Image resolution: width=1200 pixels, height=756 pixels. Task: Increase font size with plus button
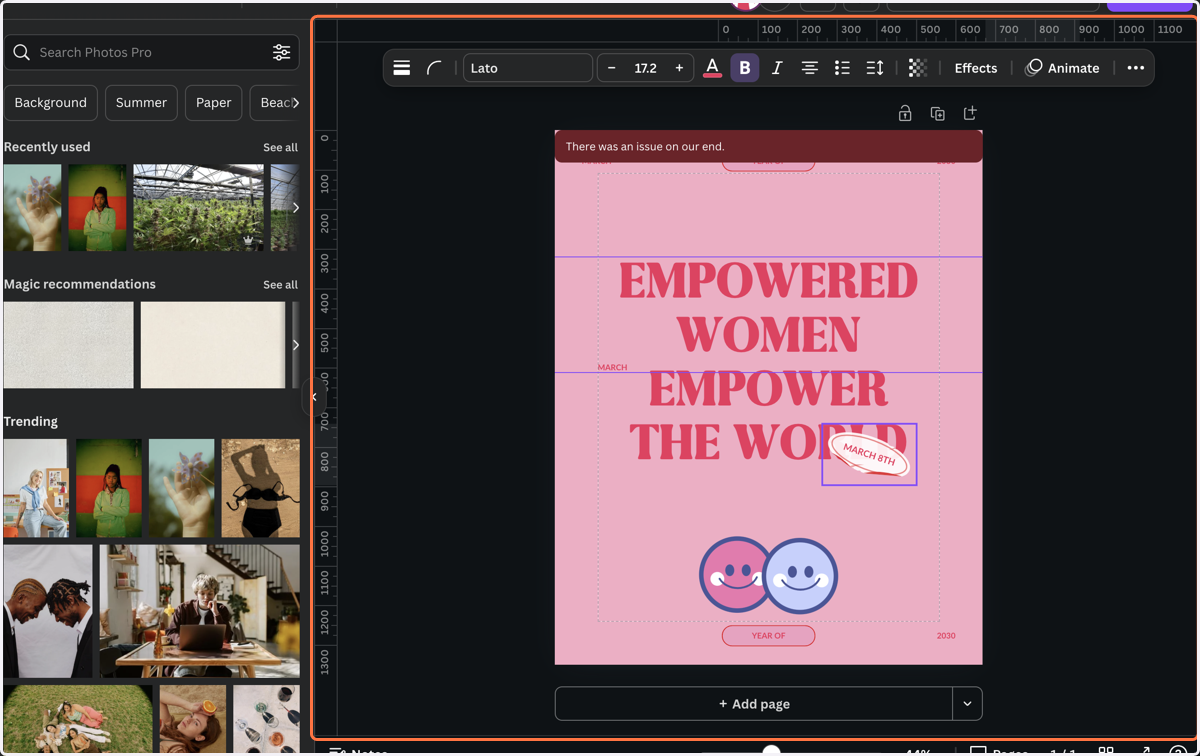(x=679, y=68)
